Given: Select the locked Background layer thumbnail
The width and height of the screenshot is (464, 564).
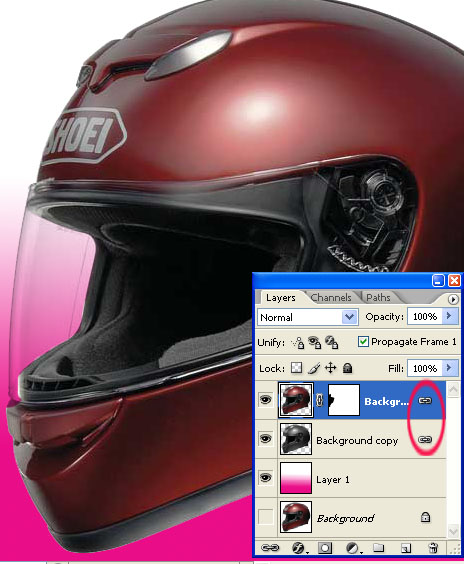Looking at the screenshot, I should pos(296,517).
